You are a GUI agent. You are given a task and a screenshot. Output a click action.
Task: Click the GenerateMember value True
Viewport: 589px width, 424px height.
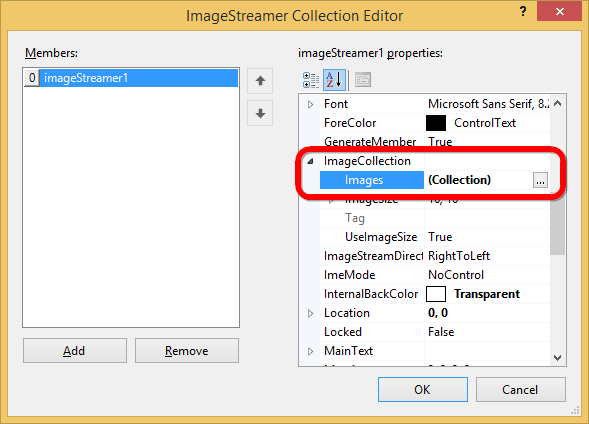440,142
